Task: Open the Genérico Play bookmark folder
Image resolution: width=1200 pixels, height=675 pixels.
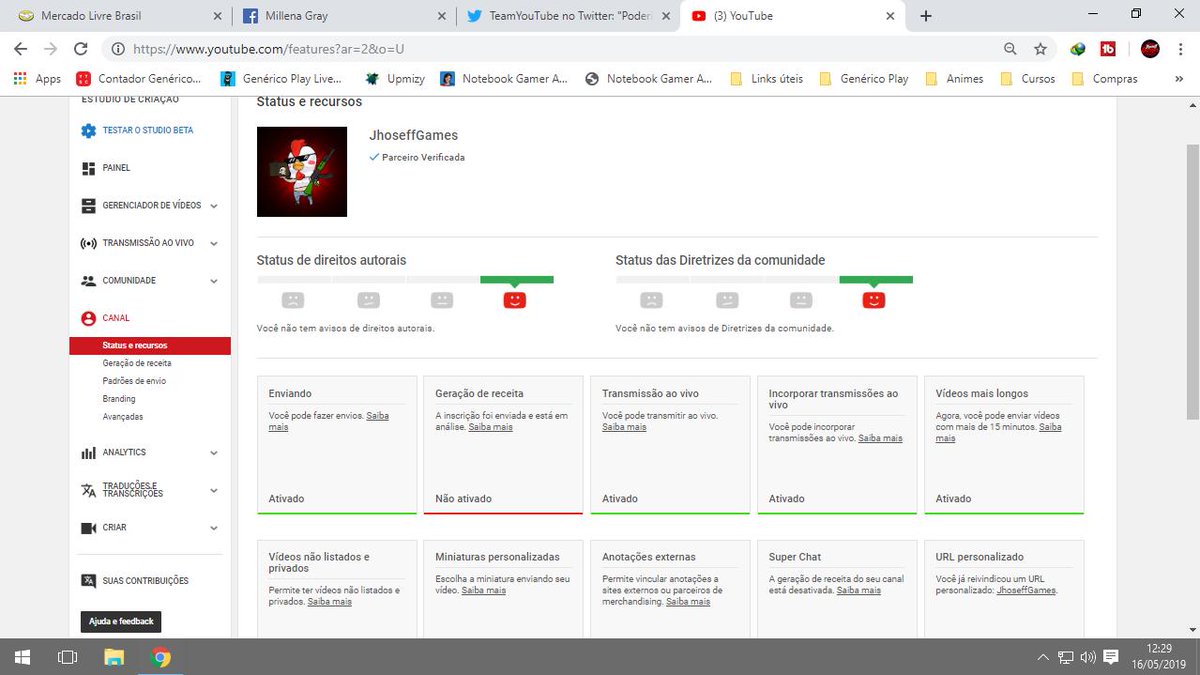Action: tap(865, 78)
